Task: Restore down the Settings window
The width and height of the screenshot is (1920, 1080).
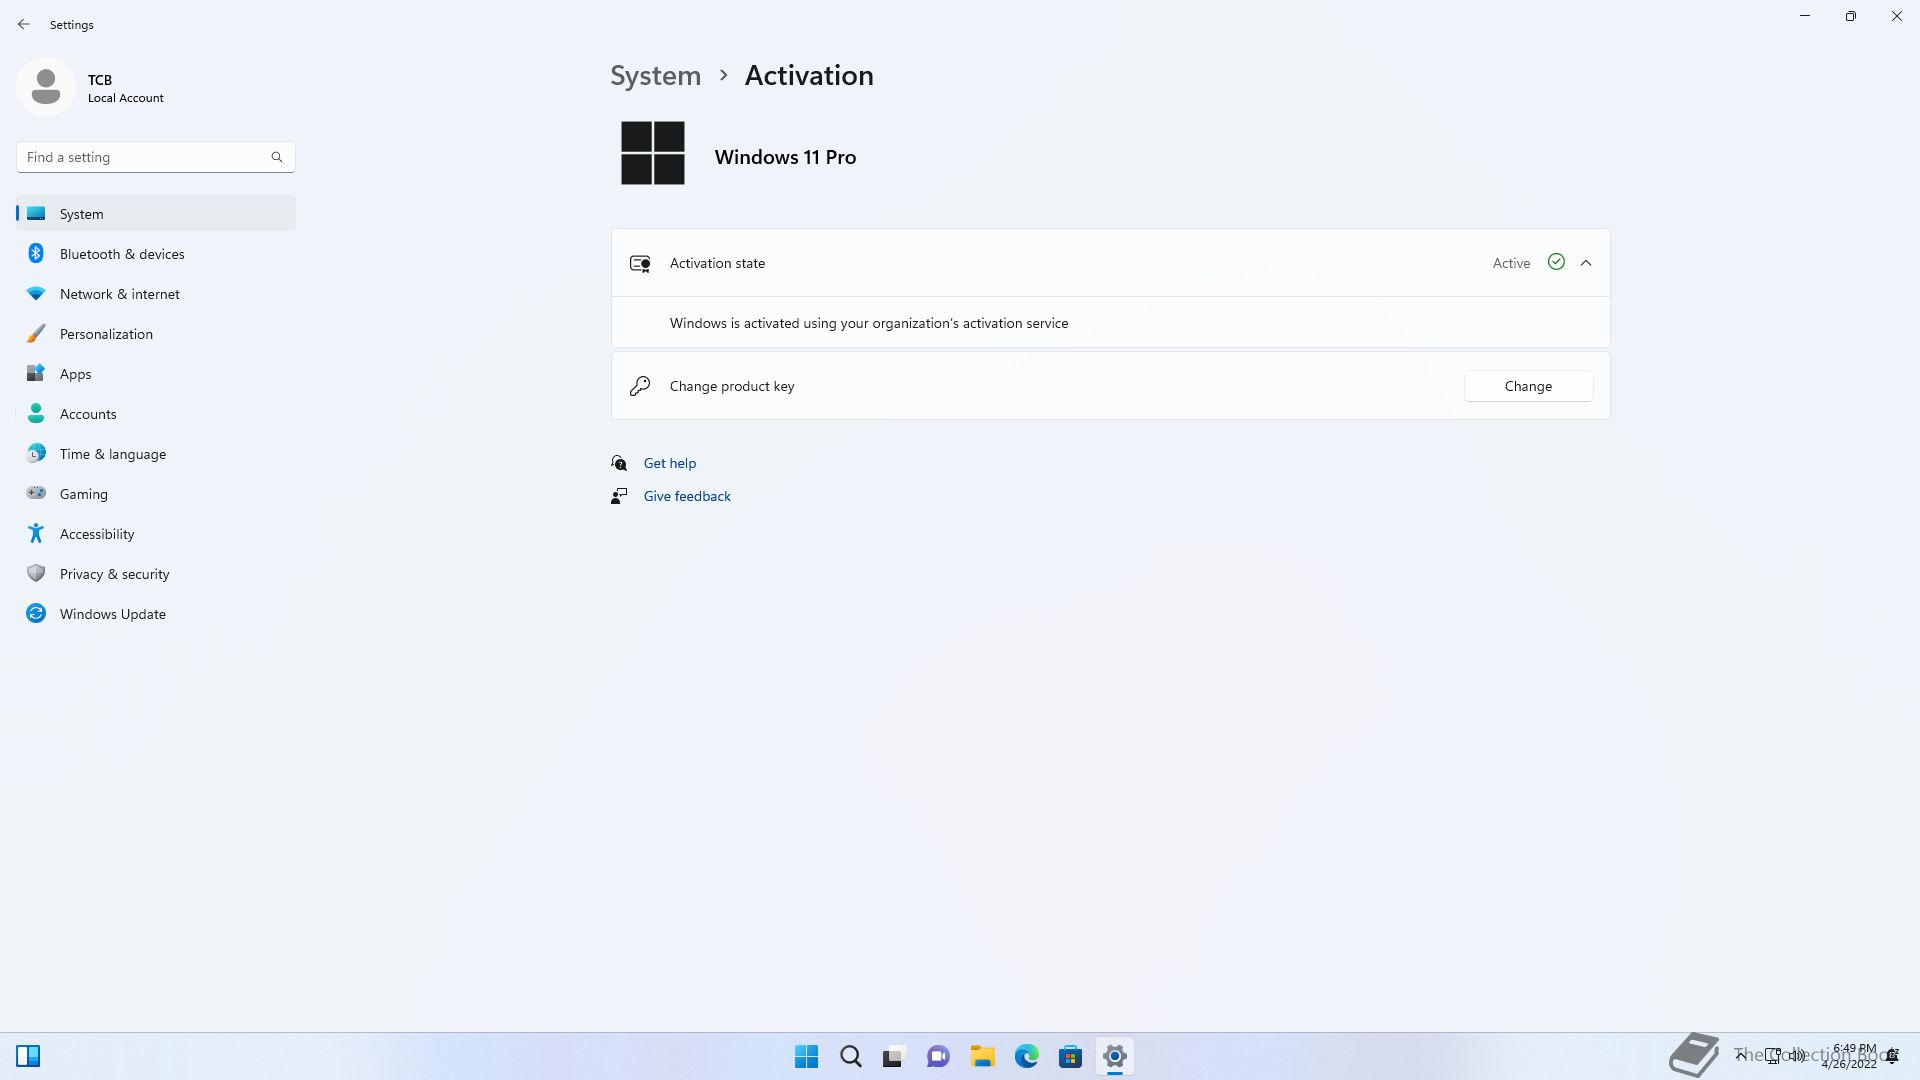Action: point(1850,16)
